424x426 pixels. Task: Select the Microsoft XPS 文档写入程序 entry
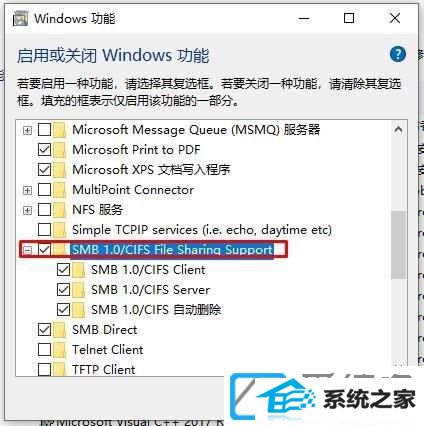coord(151,170)
